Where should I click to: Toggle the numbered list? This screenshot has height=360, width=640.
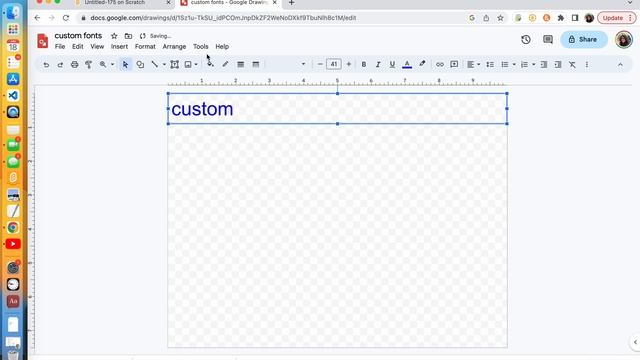524,64
